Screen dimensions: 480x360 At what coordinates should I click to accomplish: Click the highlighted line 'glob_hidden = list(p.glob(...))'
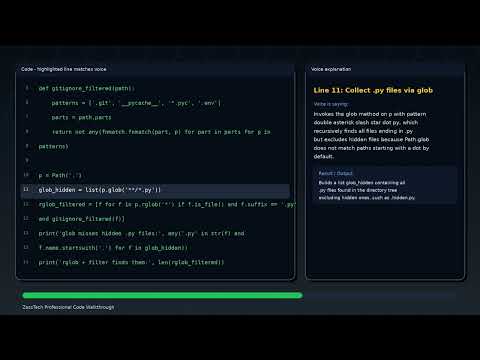tap(155, 190)
